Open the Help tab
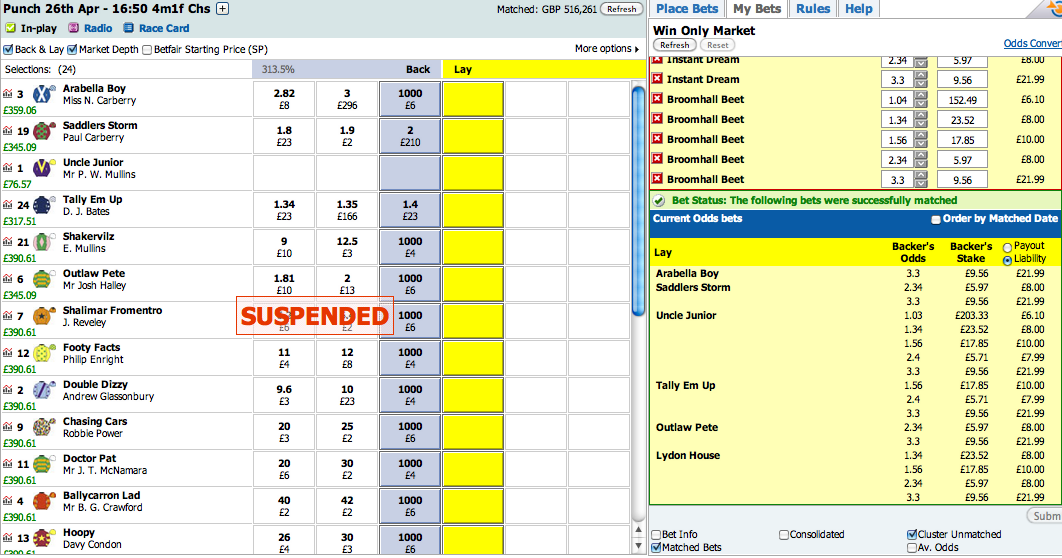The width and height of the screenshot is (1062, 558). tap(858, 9)
